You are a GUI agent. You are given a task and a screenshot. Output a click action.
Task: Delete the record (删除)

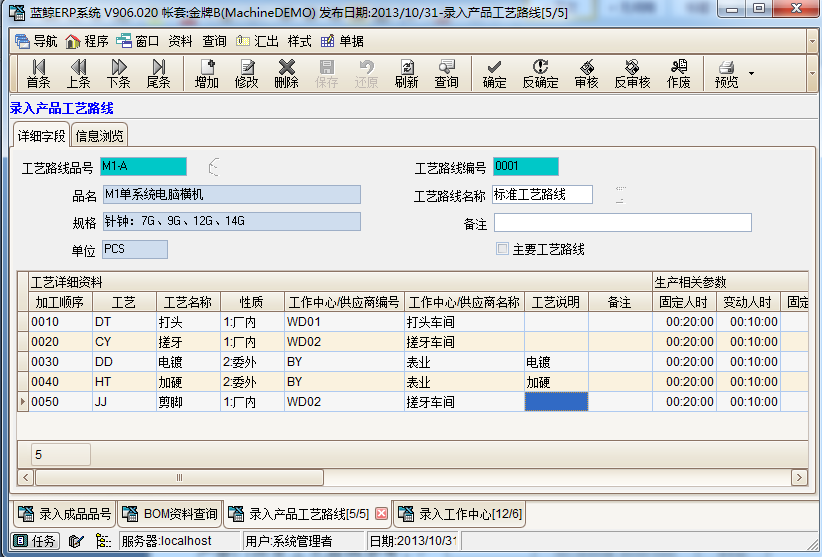pos(286,74)
